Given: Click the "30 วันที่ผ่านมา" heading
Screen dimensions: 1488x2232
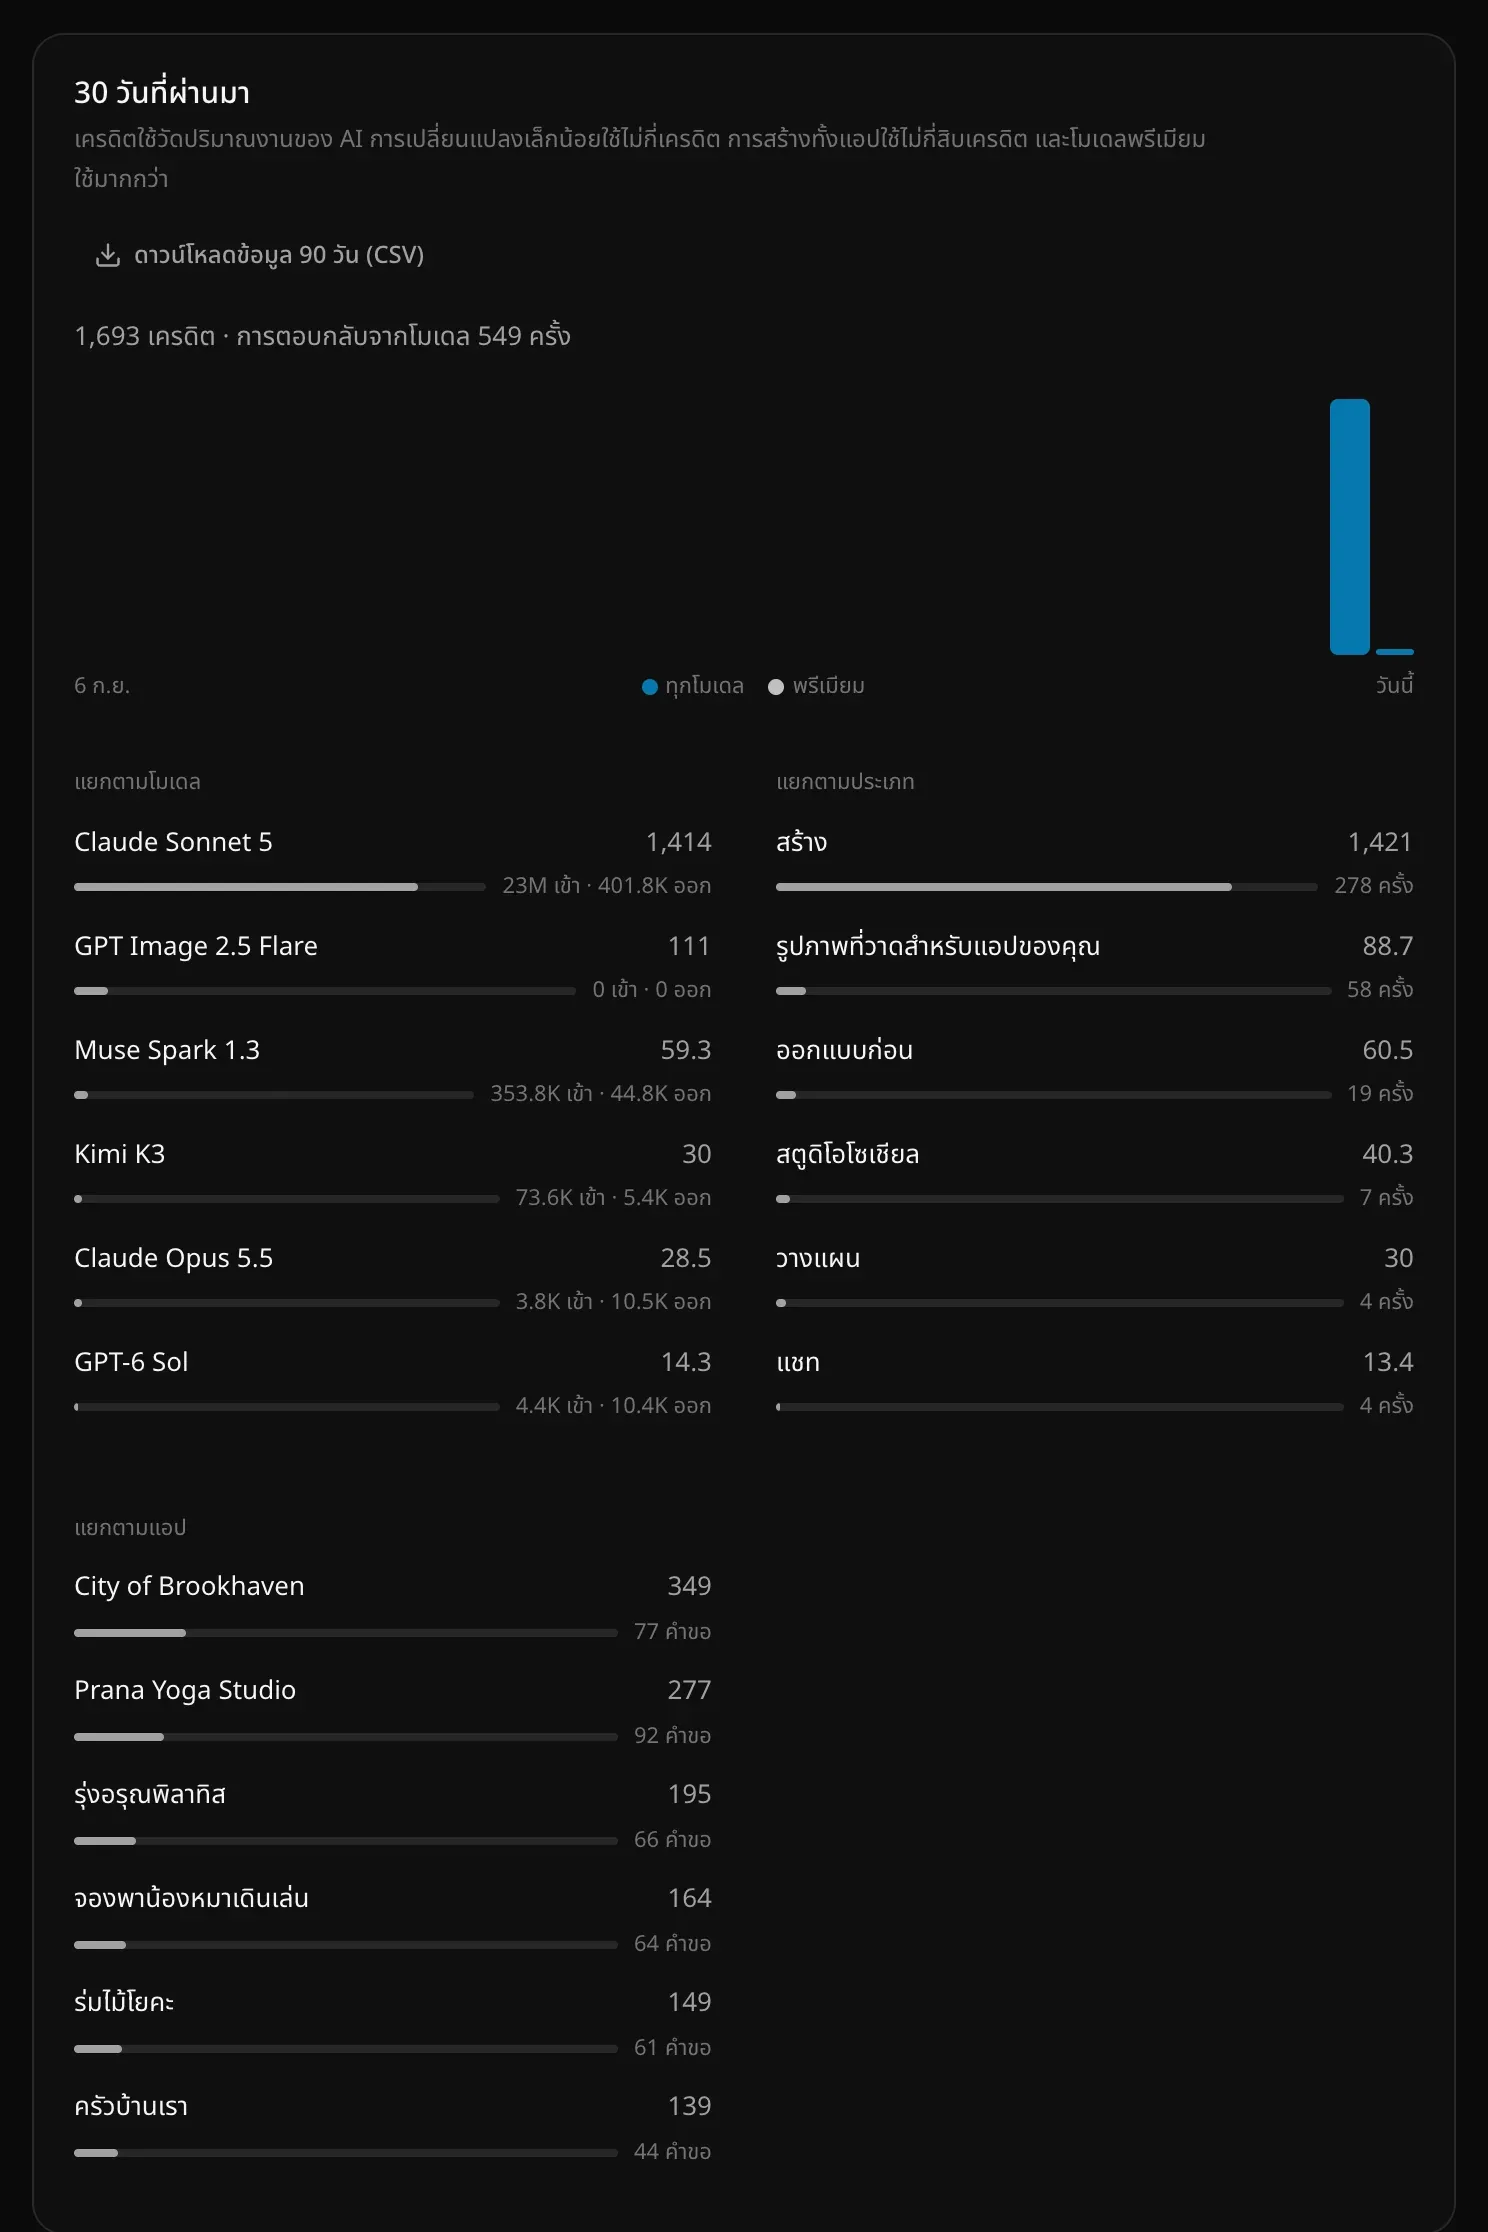Looking at the screenshot, I should pyautogui.click(x=162, y=92).
